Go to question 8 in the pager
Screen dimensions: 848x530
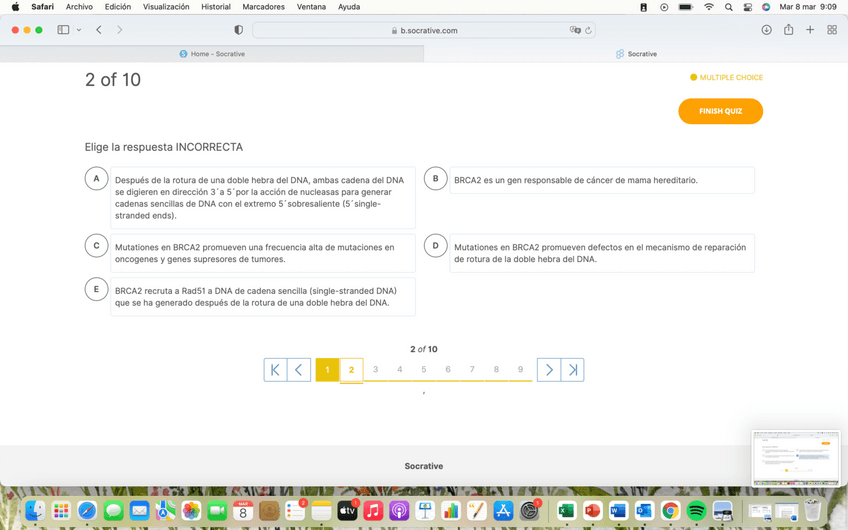pyautogui.click(x=496, y=369)
